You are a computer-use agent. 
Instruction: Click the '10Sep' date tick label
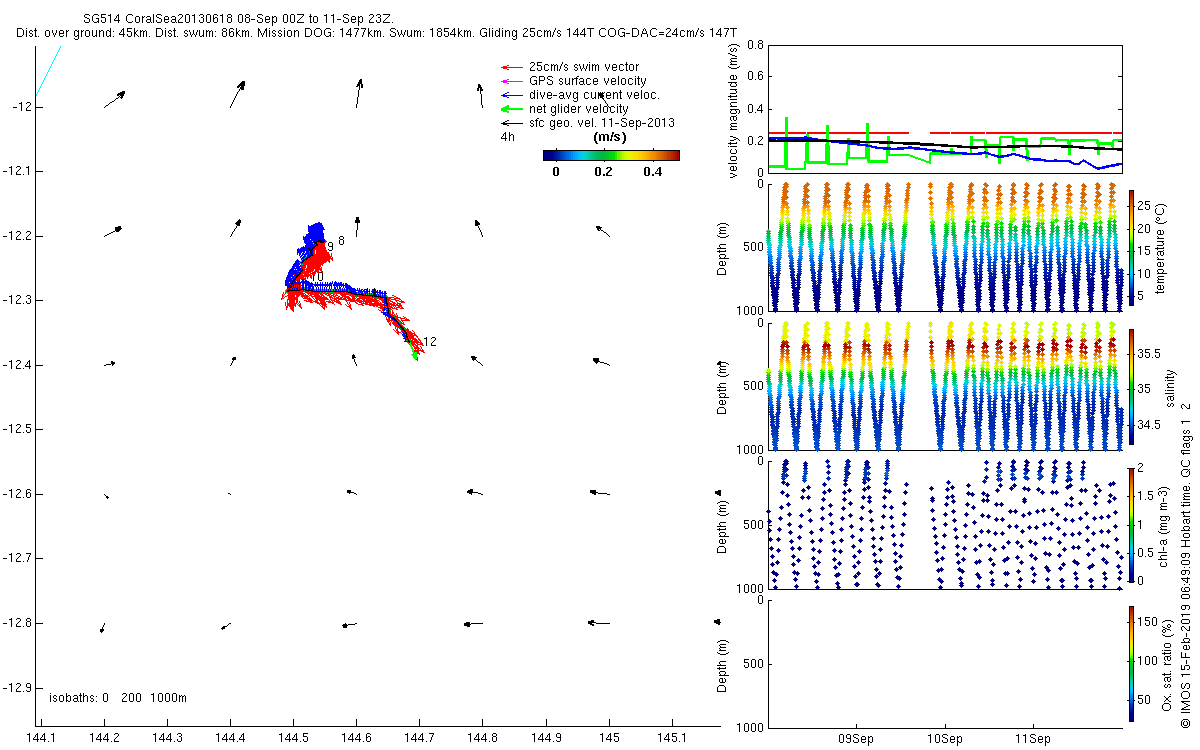[x=945, y=740]
